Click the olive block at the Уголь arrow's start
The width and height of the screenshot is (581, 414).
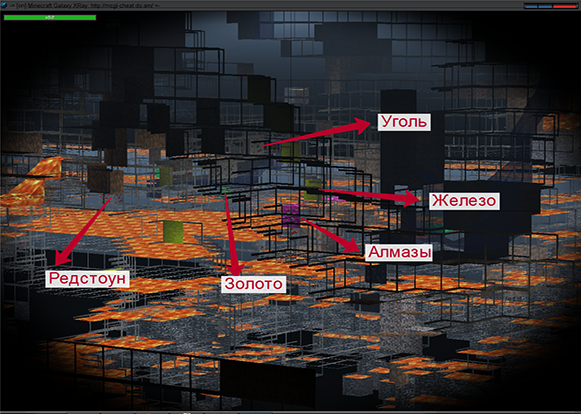(290, 152)
